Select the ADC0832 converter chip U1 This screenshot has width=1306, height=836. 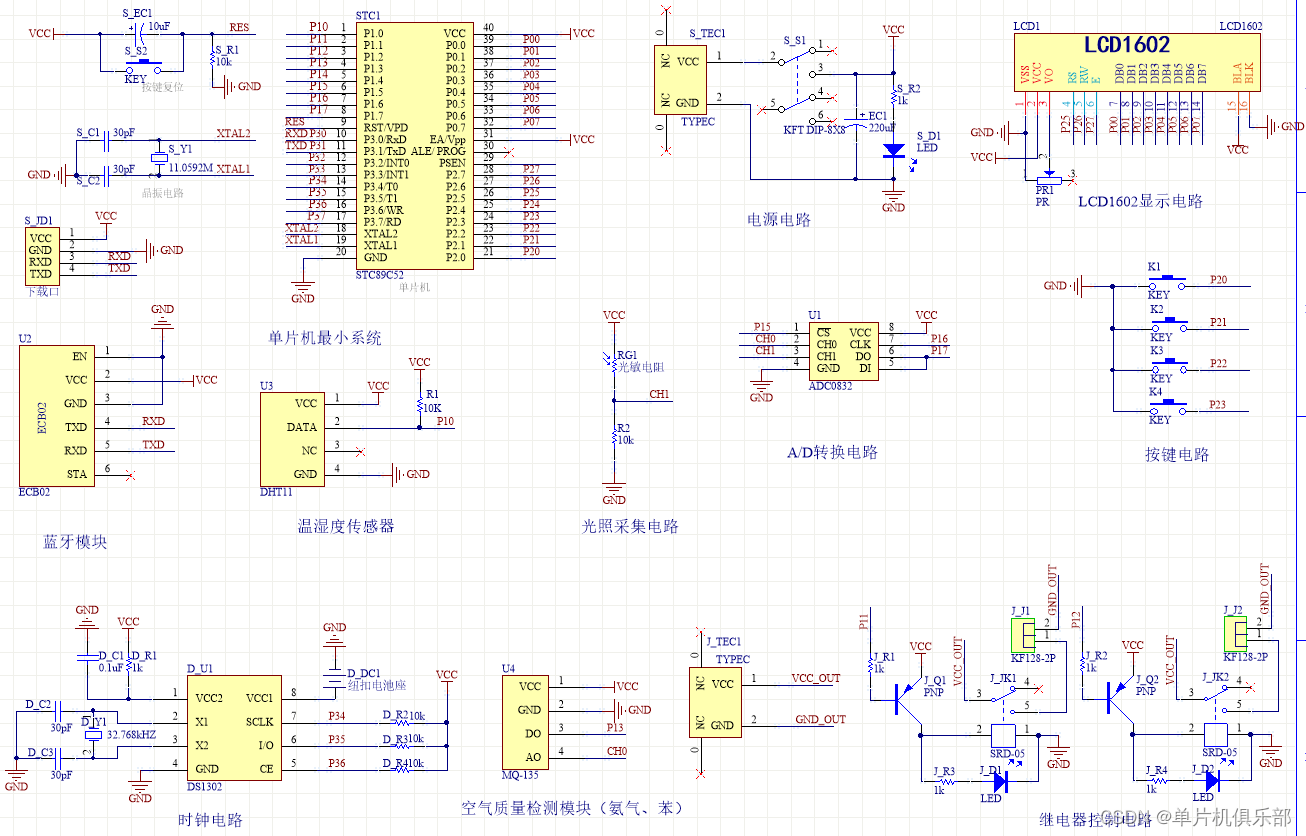(843, 351)
